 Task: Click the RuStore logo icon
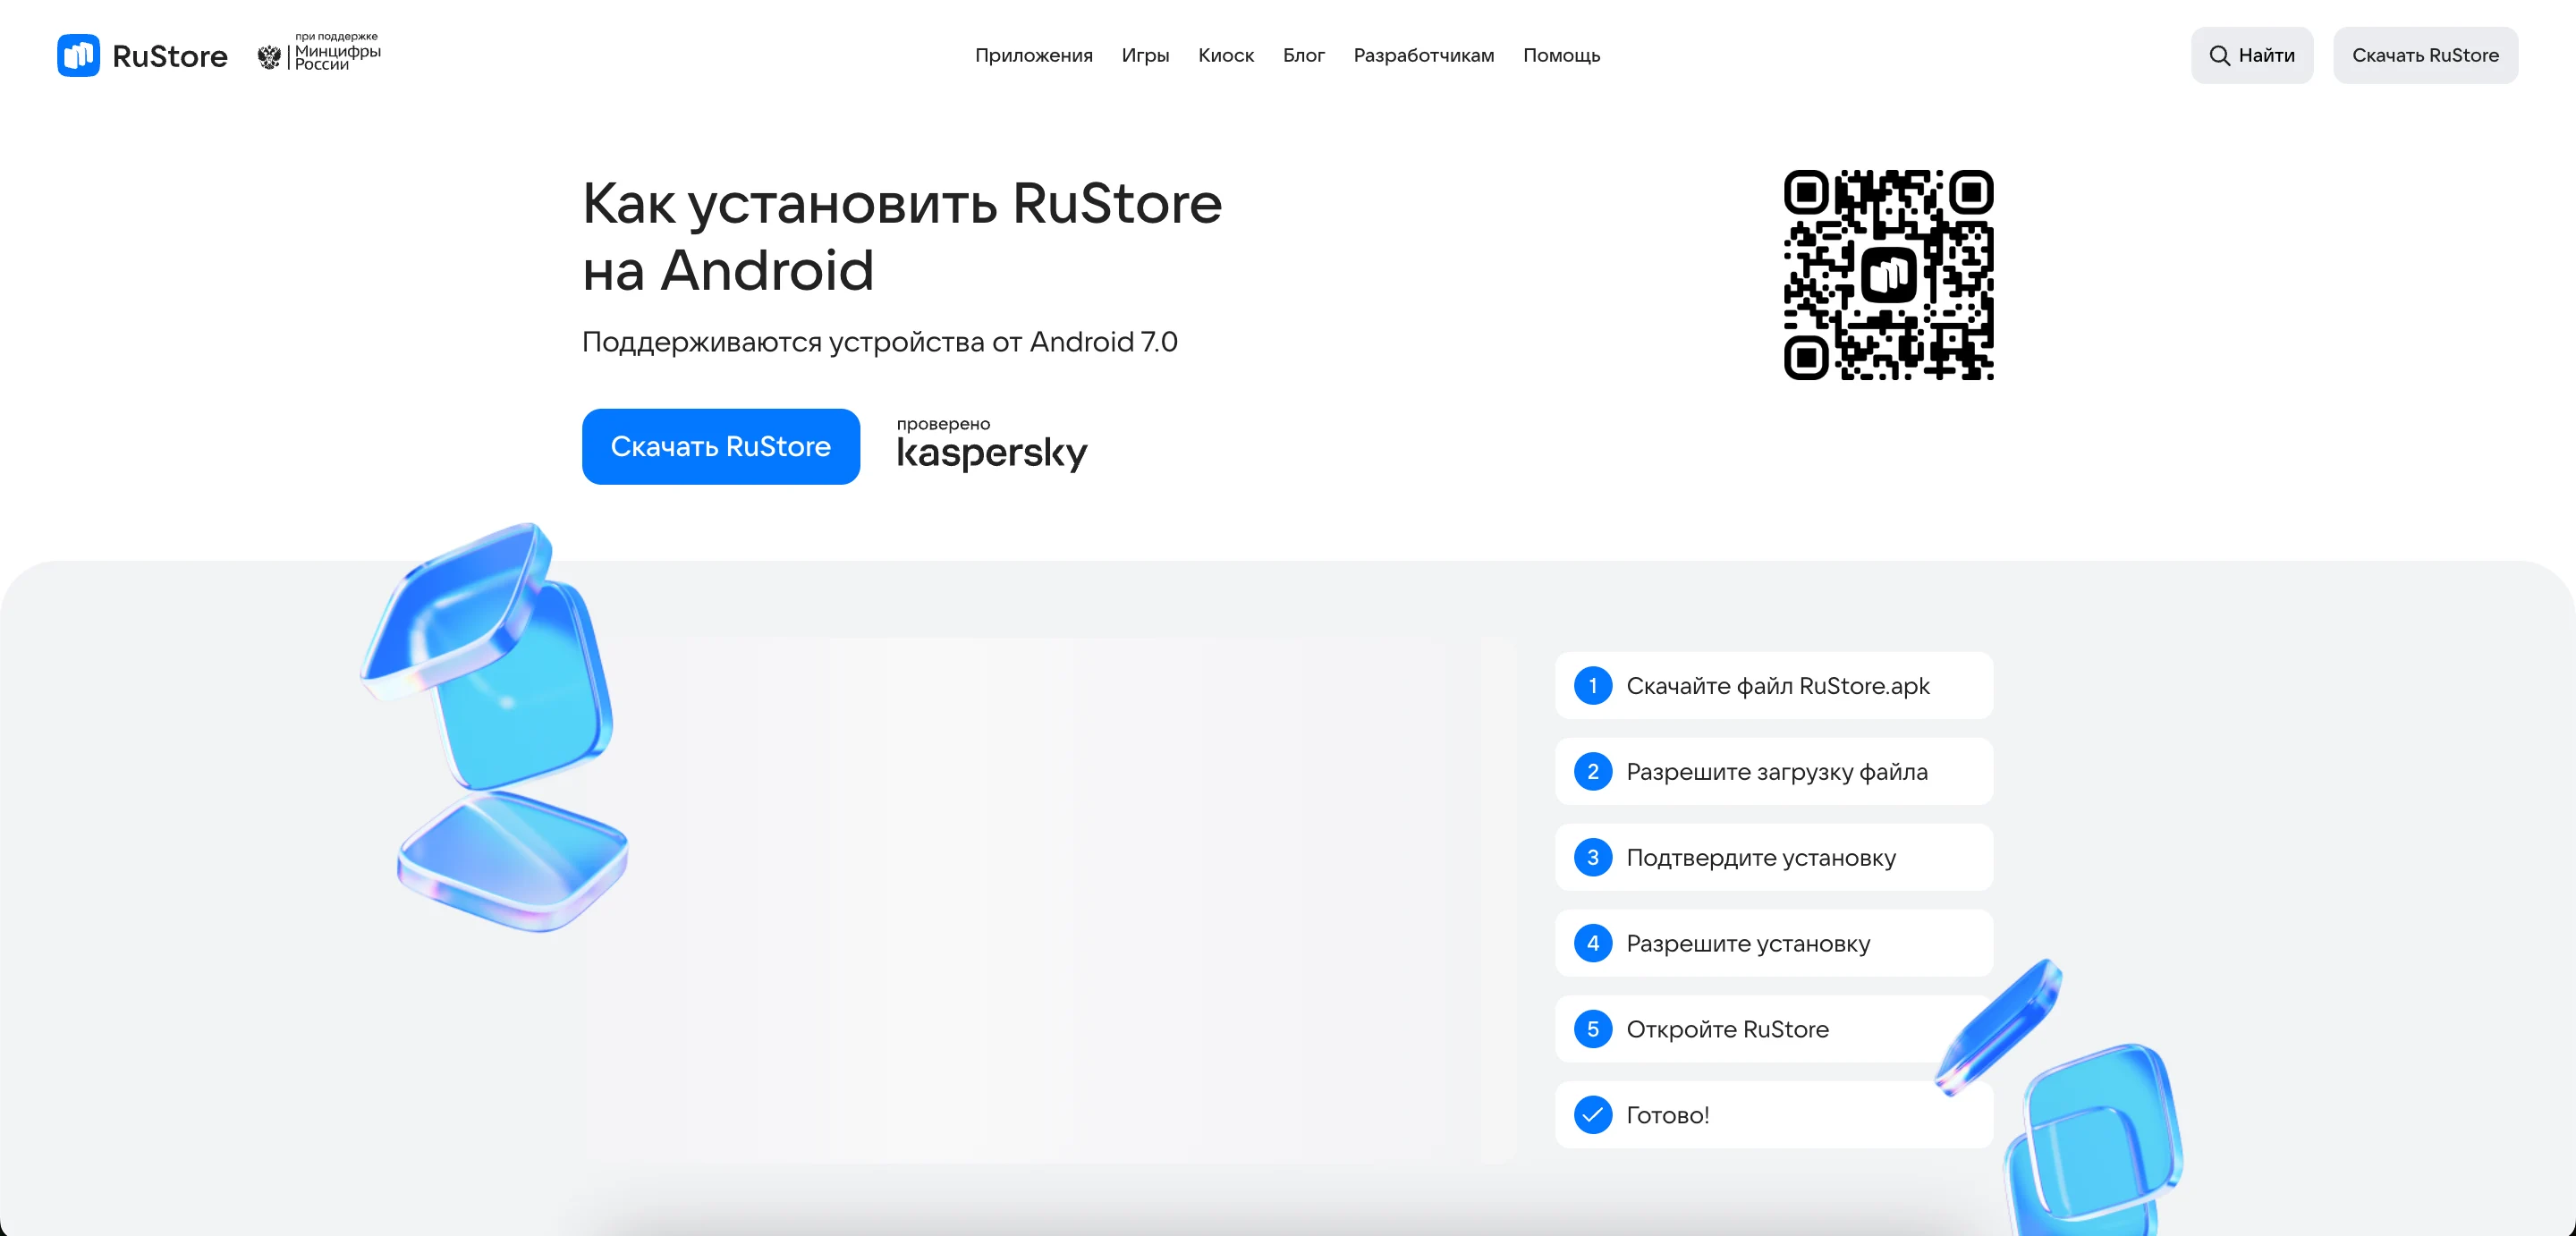click(78, 55)
